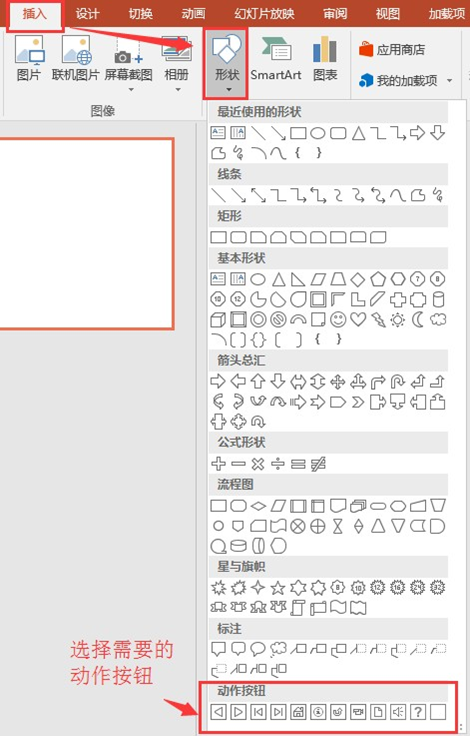470x736 pixels.
Task: Expand the 屏幕截图 screenshot dropdown arrow
Action: point(131,89)
